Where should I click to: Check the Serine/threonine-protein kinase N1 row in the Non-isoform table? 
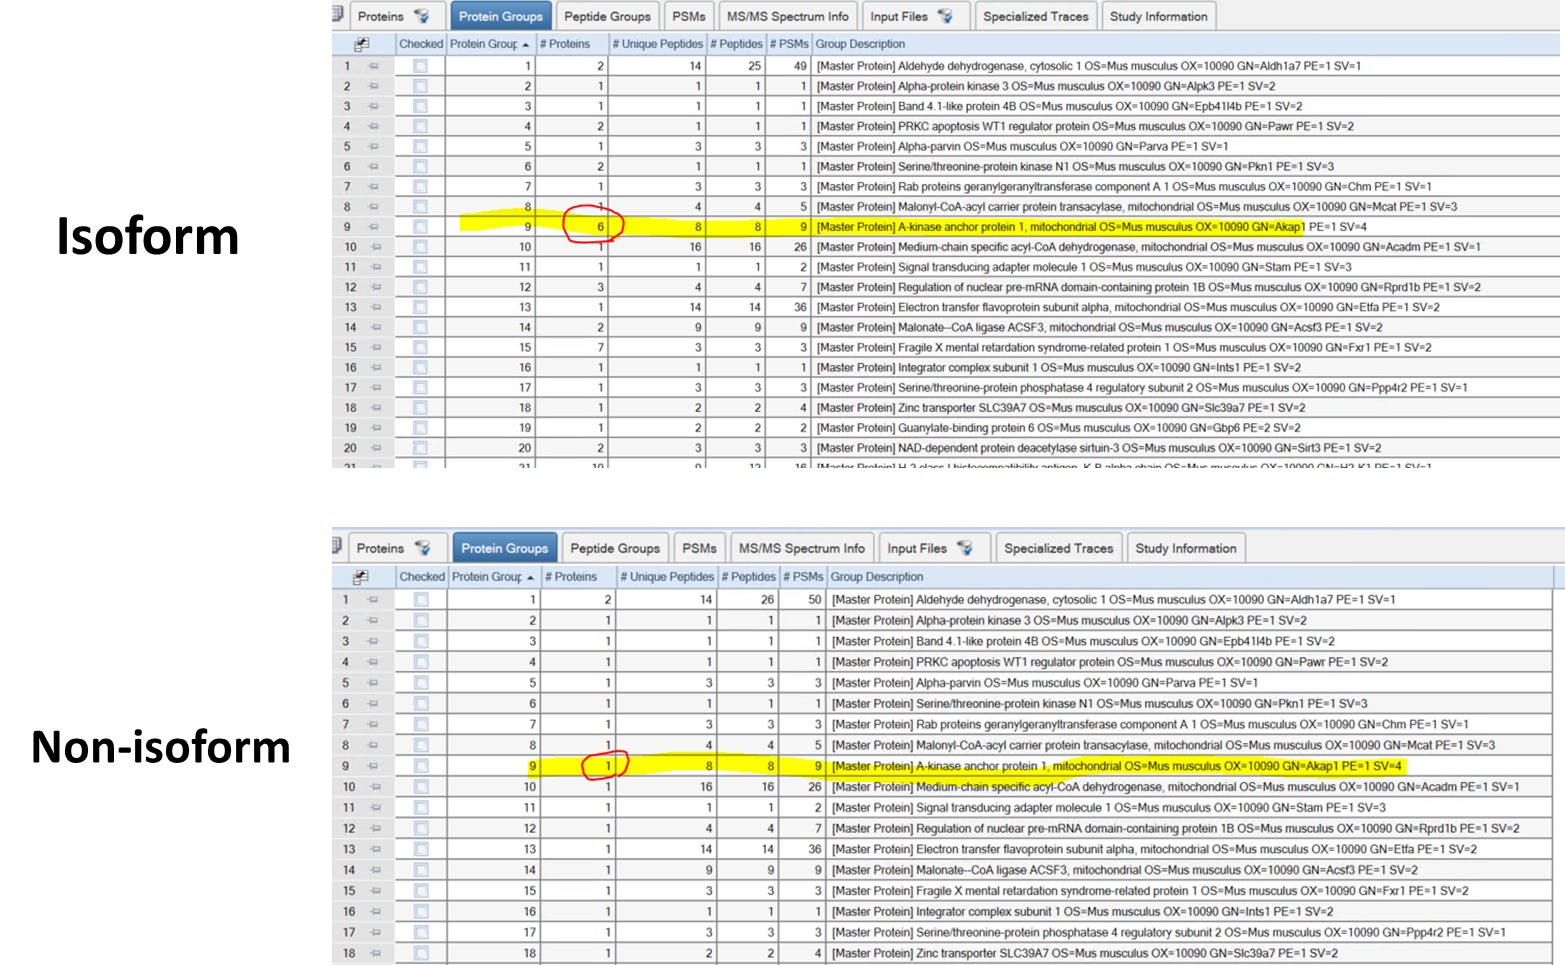421,704
